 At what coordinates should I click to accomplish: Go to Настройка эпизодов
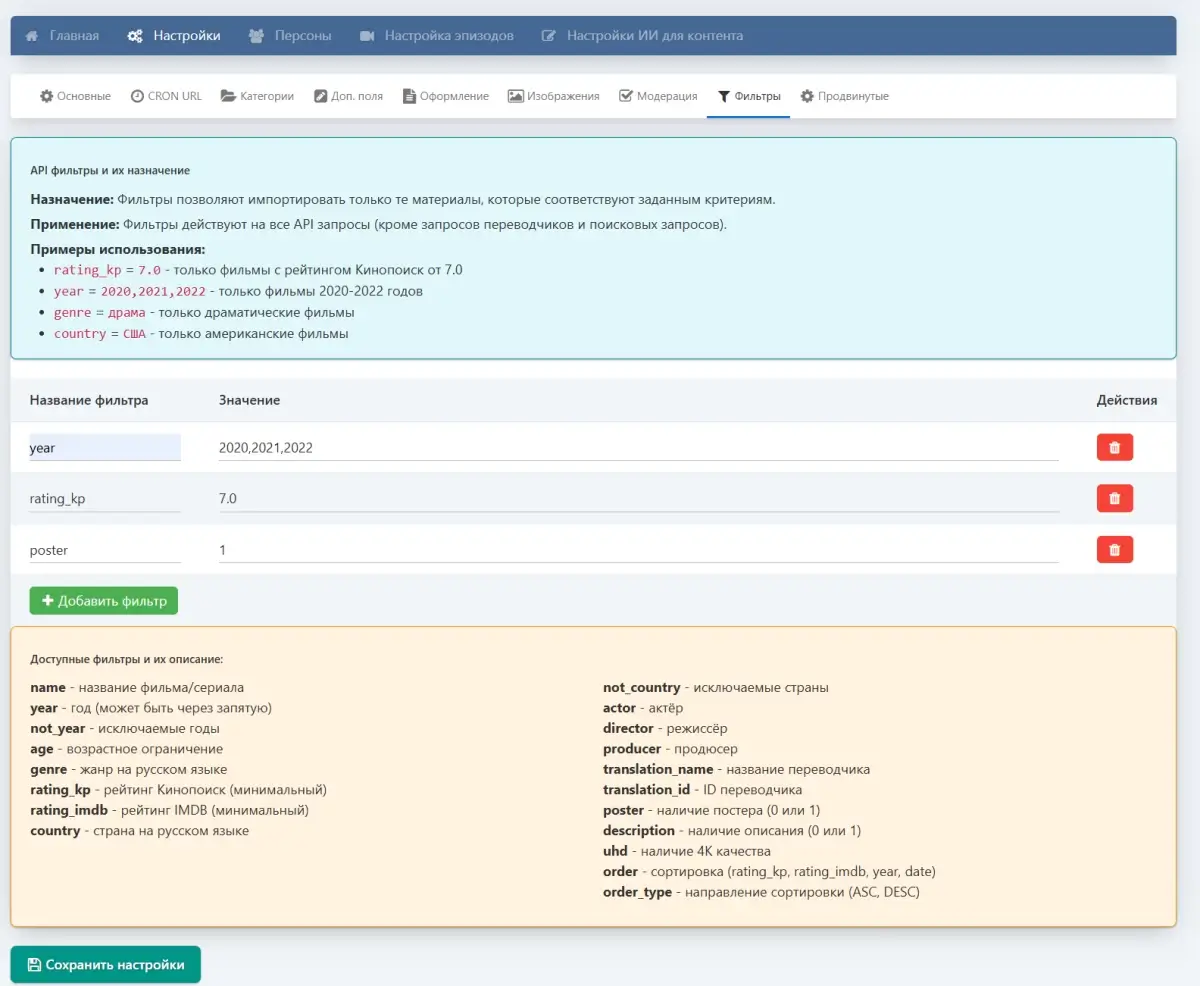click(436, 36)
